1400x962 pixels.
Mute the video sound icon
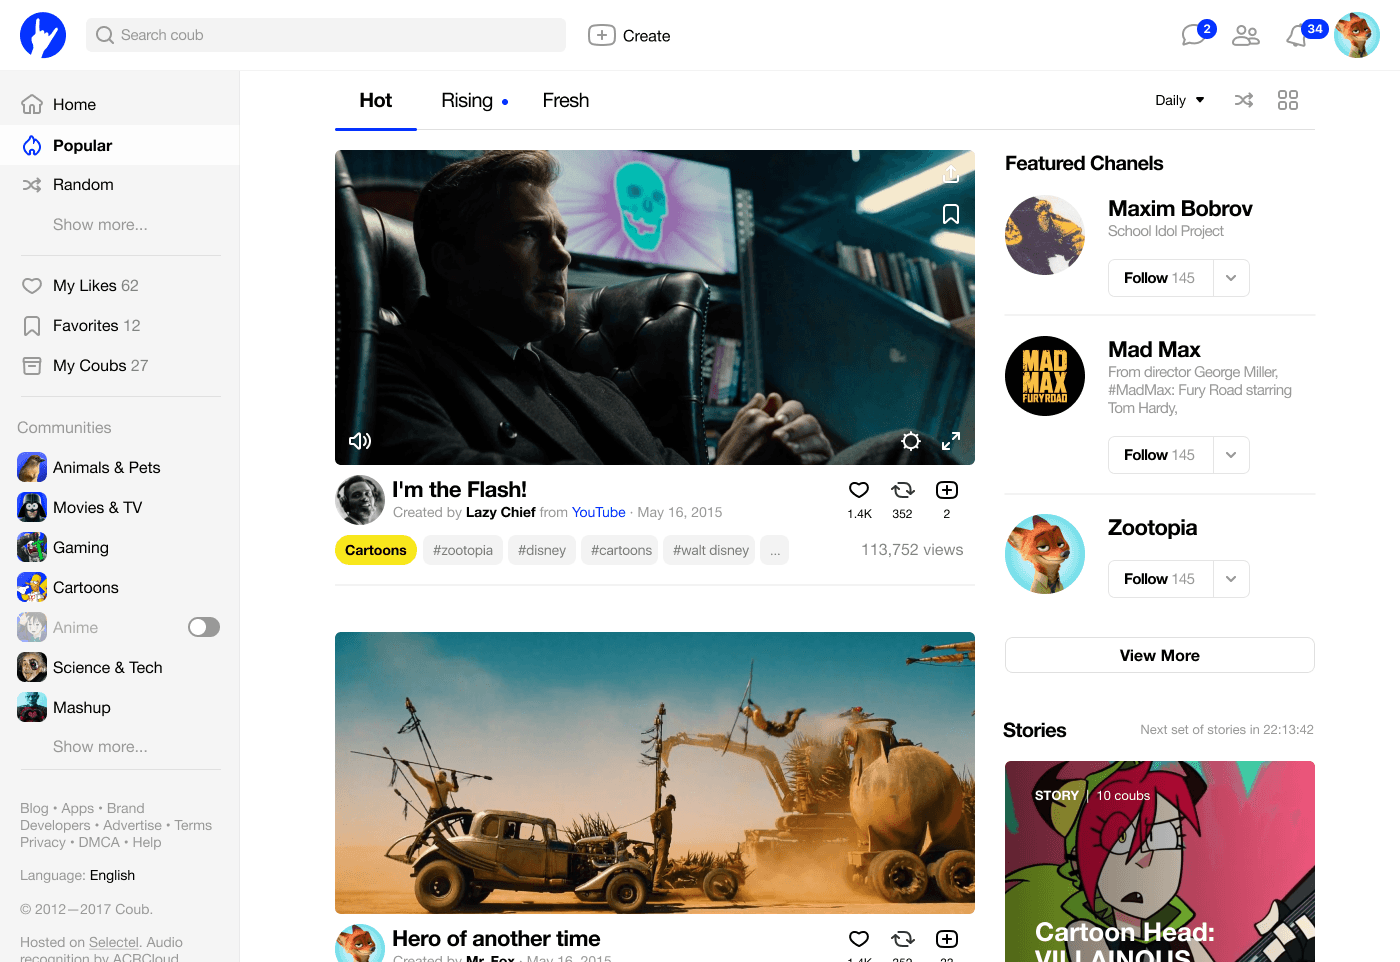[360, 441]
